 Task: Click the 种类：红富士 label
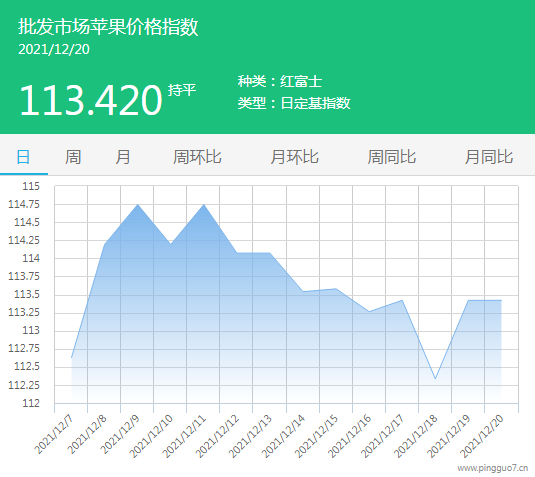[x=280, y=81]
